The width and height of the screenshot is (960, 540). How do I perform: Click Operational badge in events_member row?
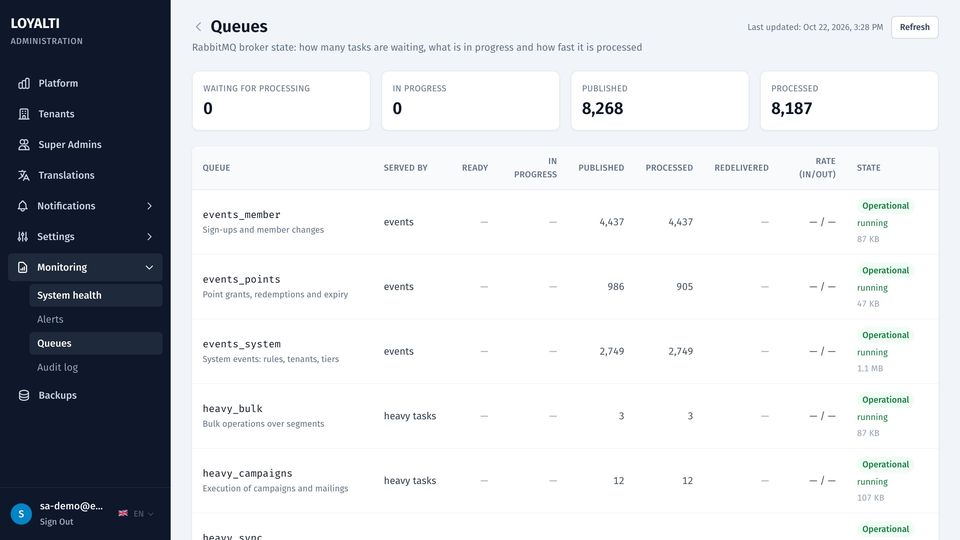(885, 206)
